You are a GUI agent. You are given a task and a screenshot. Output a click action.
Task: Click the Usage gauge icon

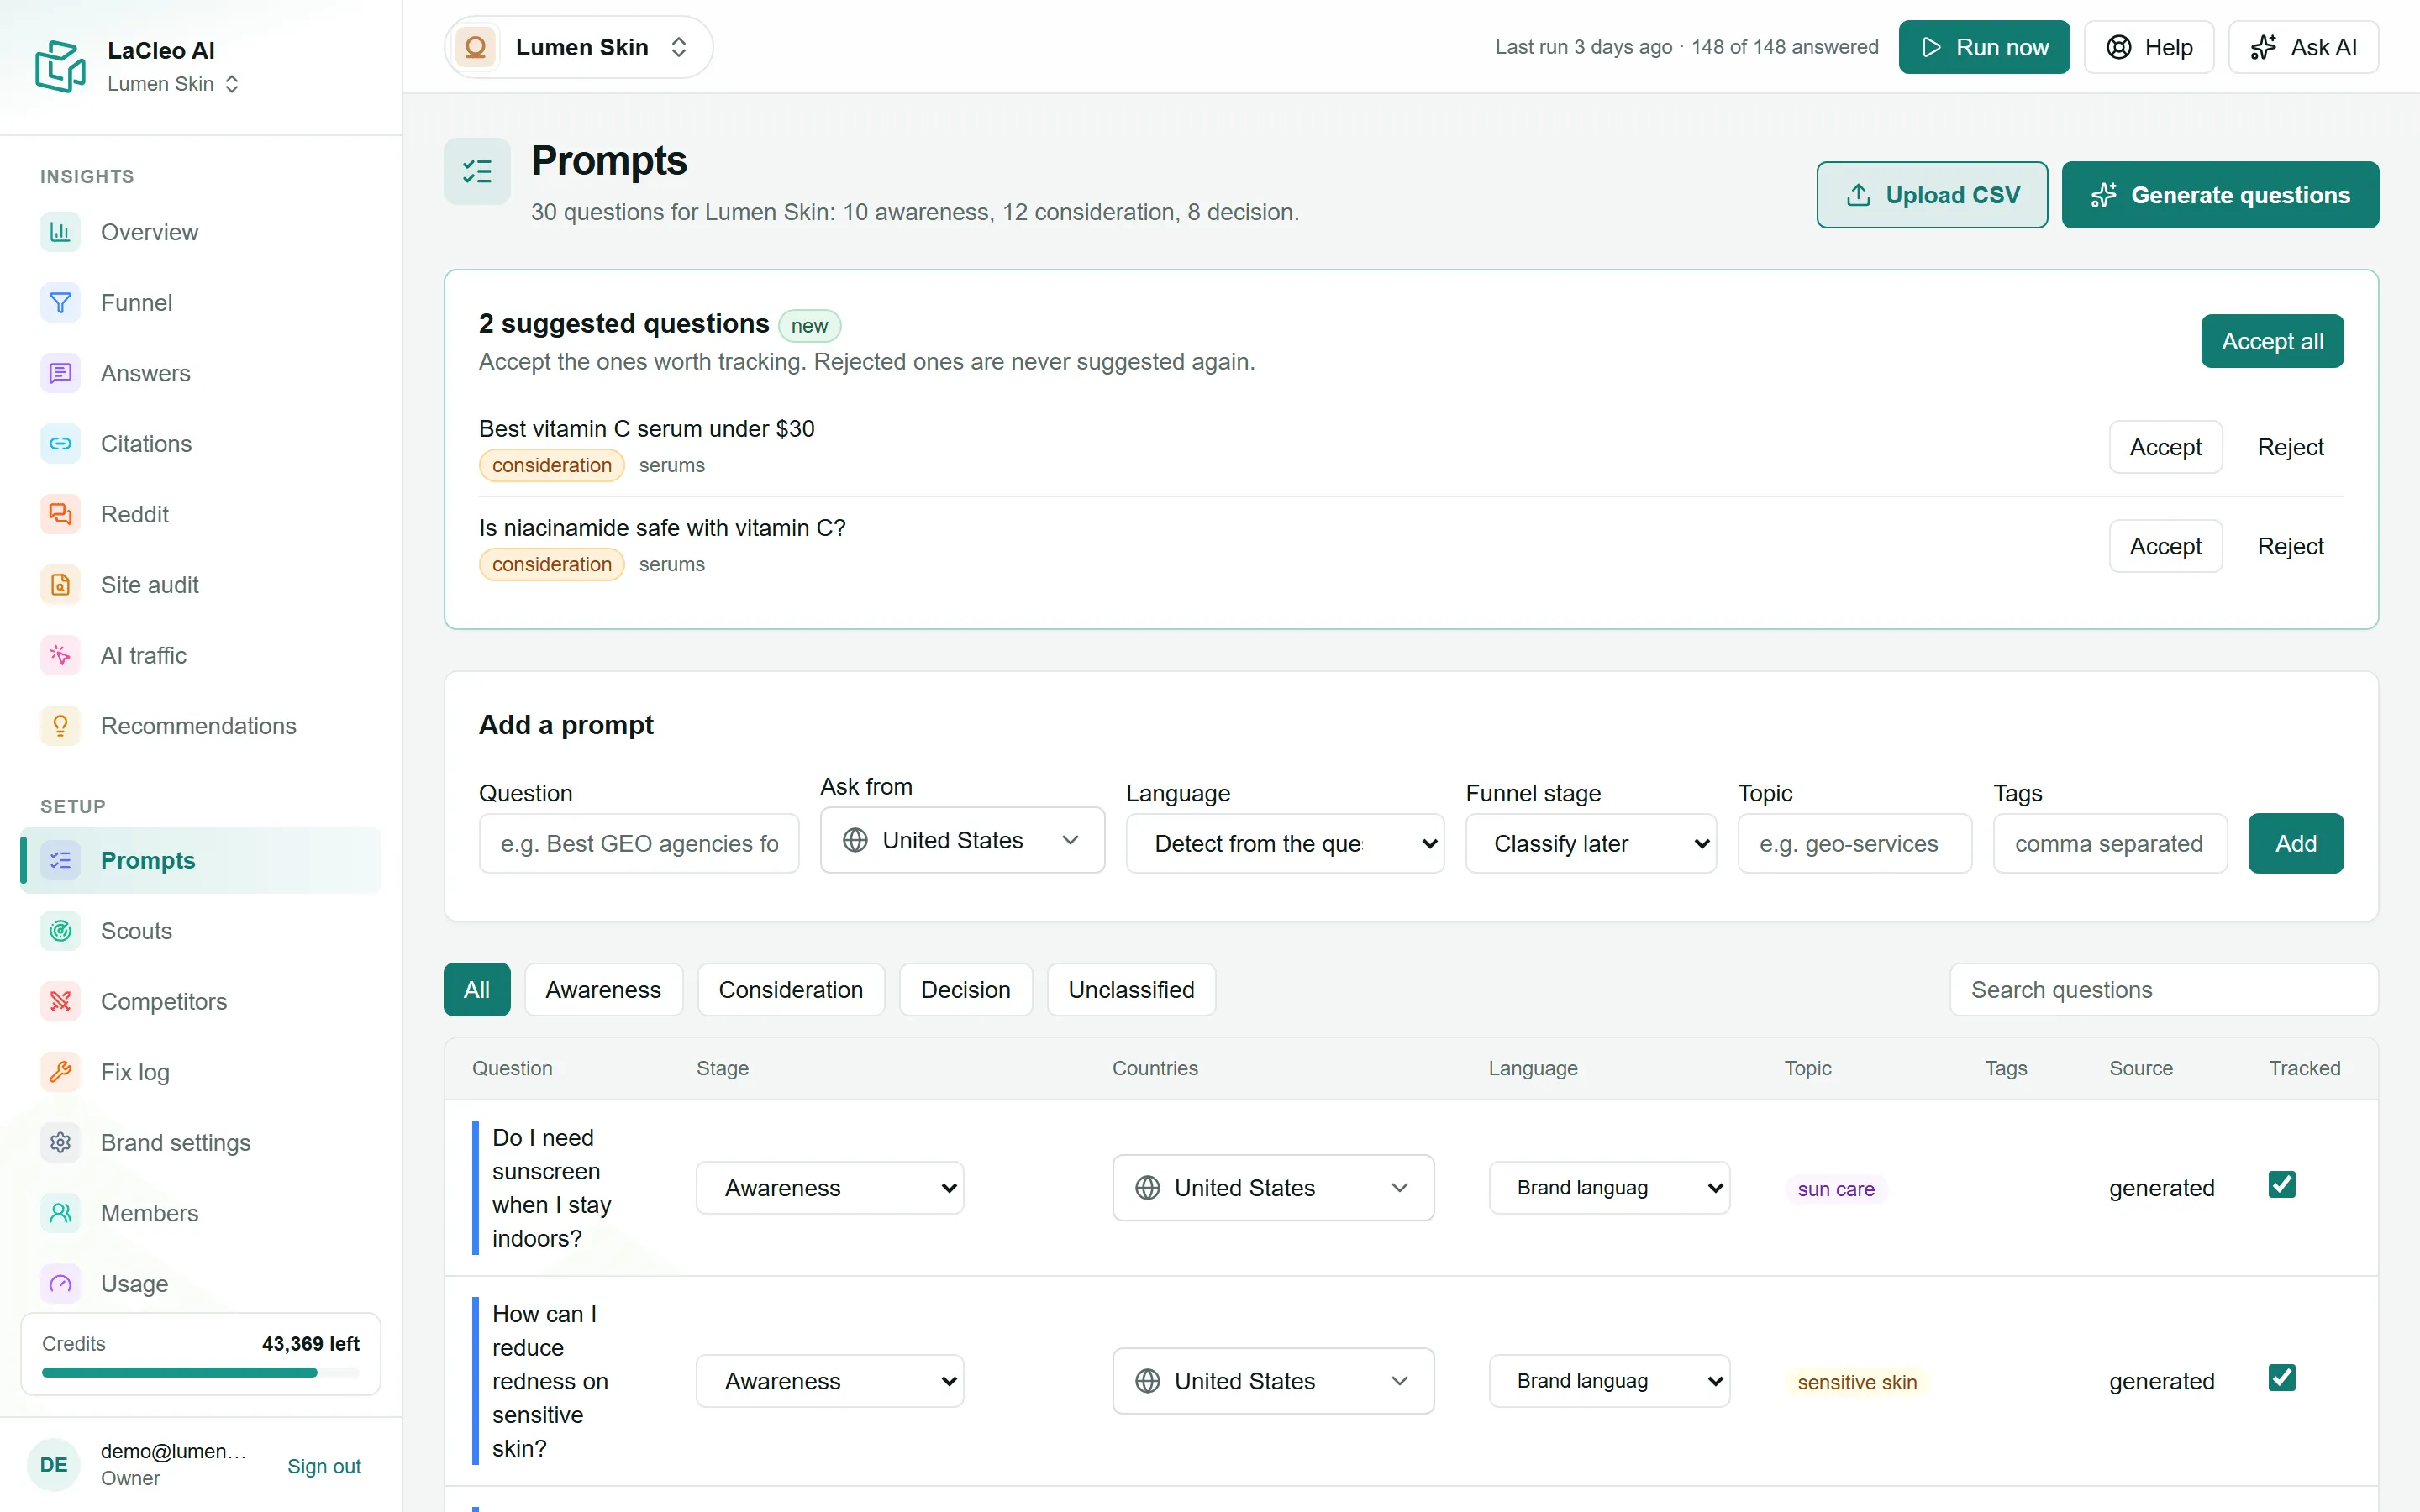[60, 1283]
